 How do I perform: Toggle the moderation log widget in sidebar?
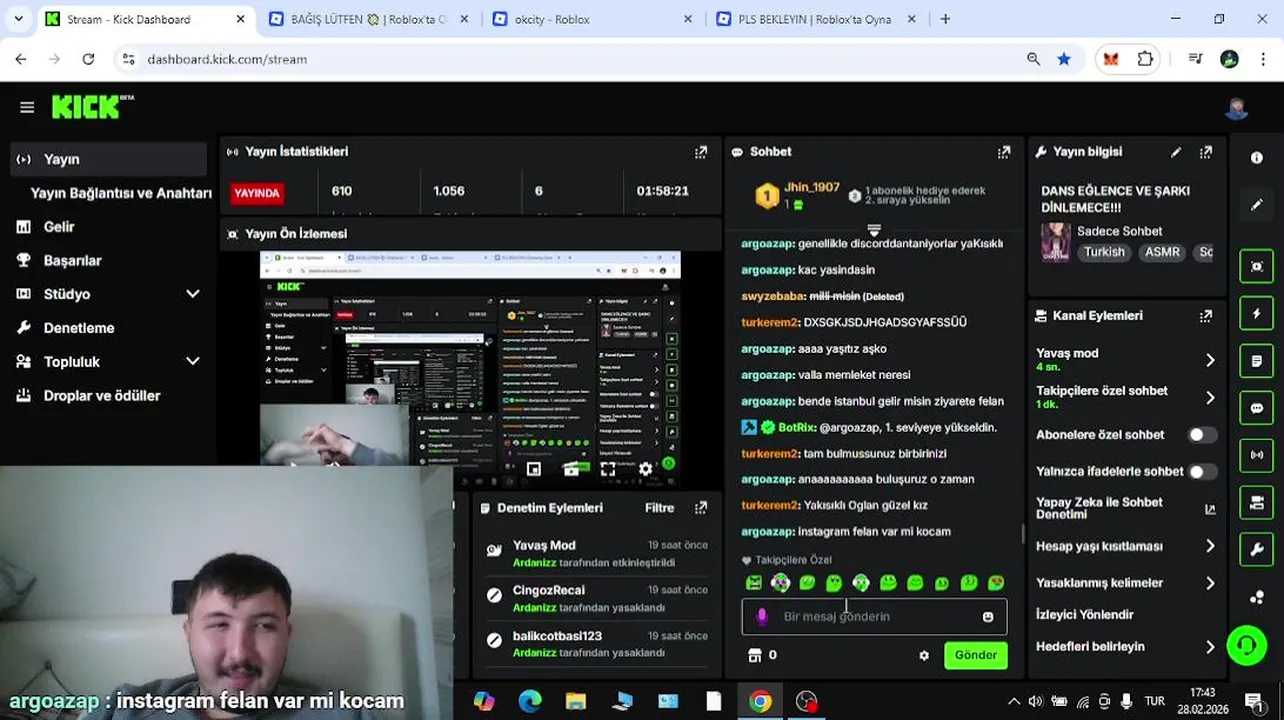point(1257,502)
